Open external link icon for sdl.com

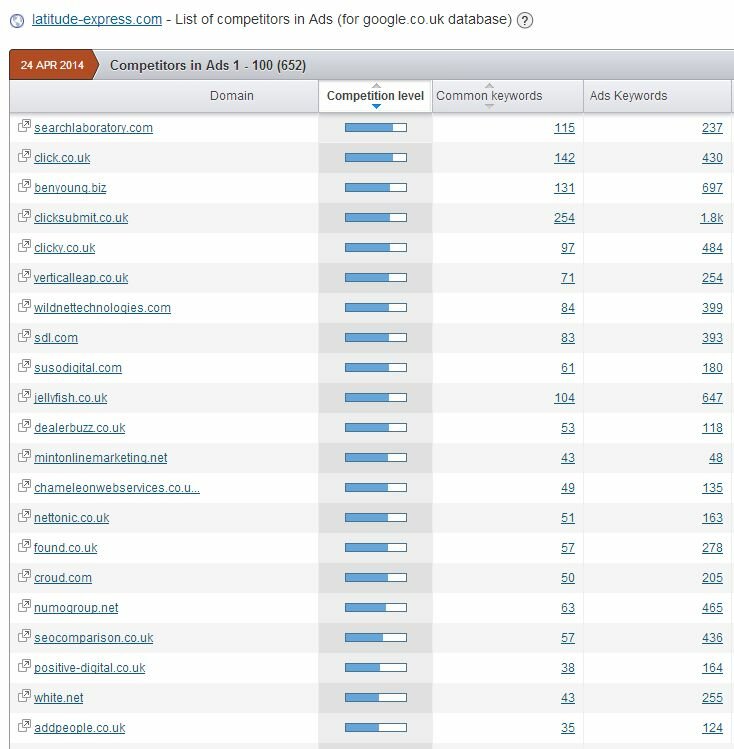[x=24, y=336]
